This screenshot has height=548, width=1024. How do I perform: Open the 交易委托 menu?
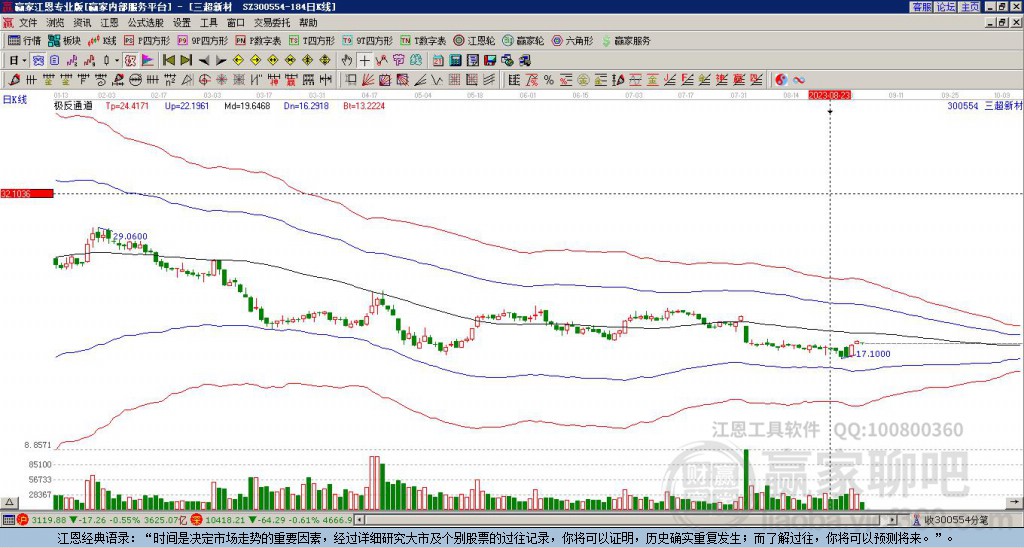point(272,23)
